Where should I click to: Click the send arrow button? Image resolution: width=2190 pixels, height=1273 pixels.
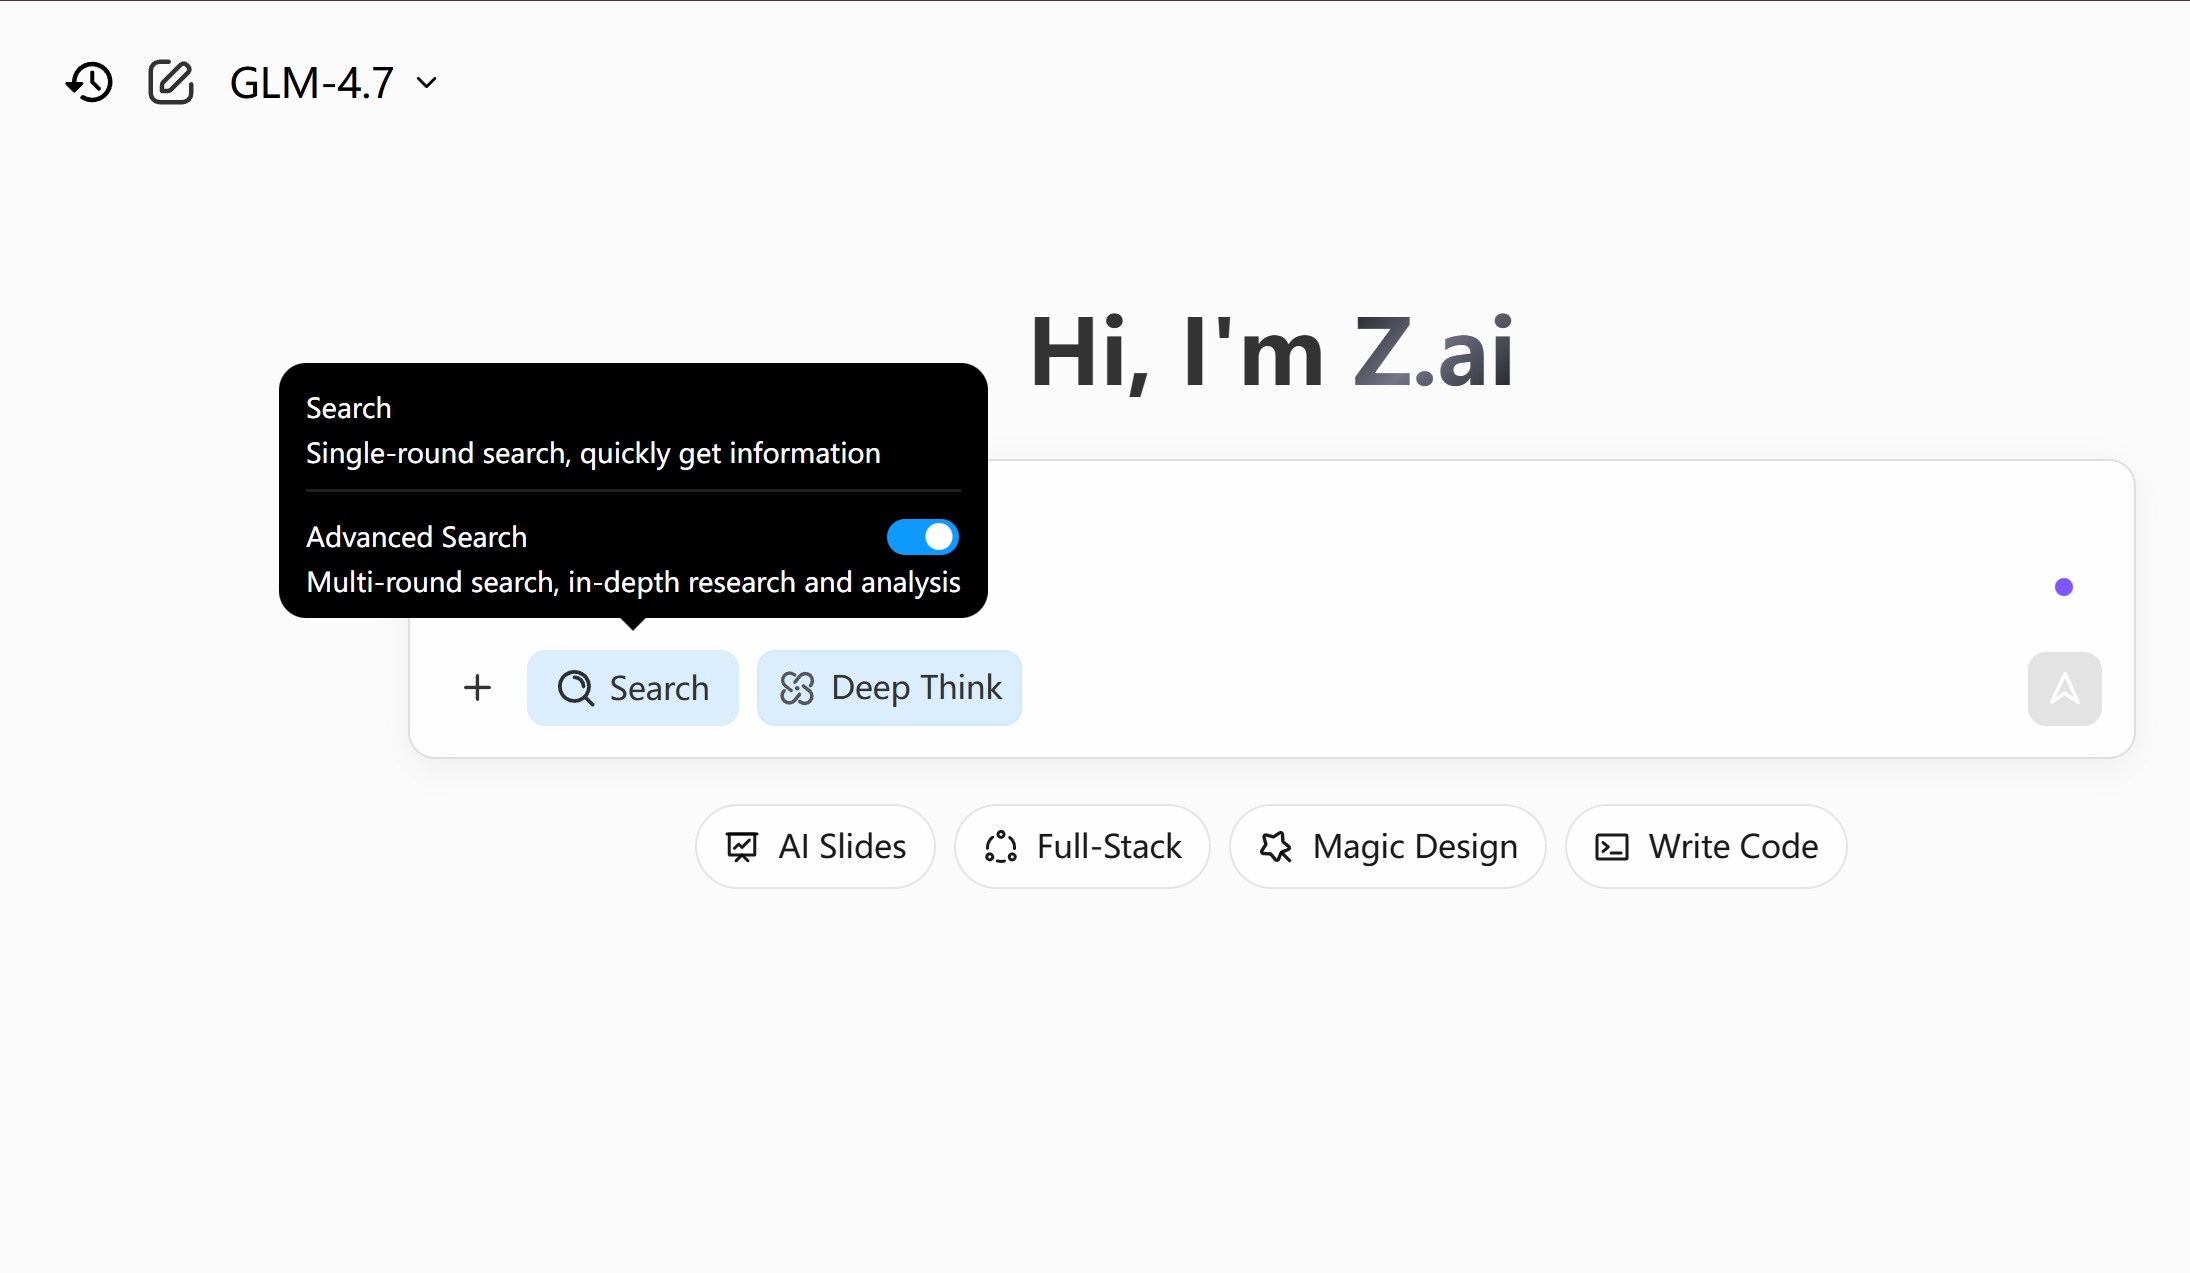(2063, 688)
